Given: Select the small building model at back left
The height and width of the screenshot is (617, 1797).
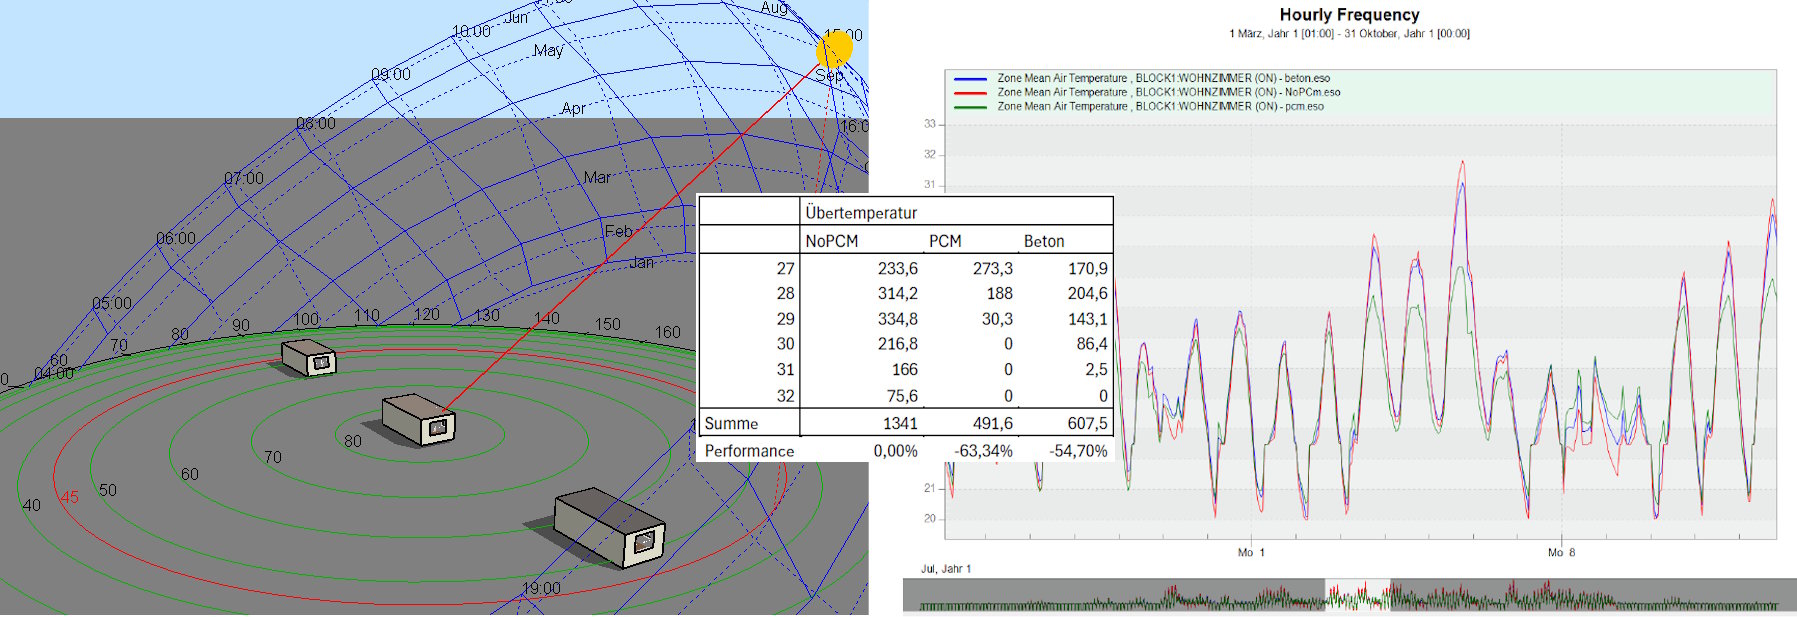Looking at the screenshot, I should pyautogui.click(x=308, y=357).
